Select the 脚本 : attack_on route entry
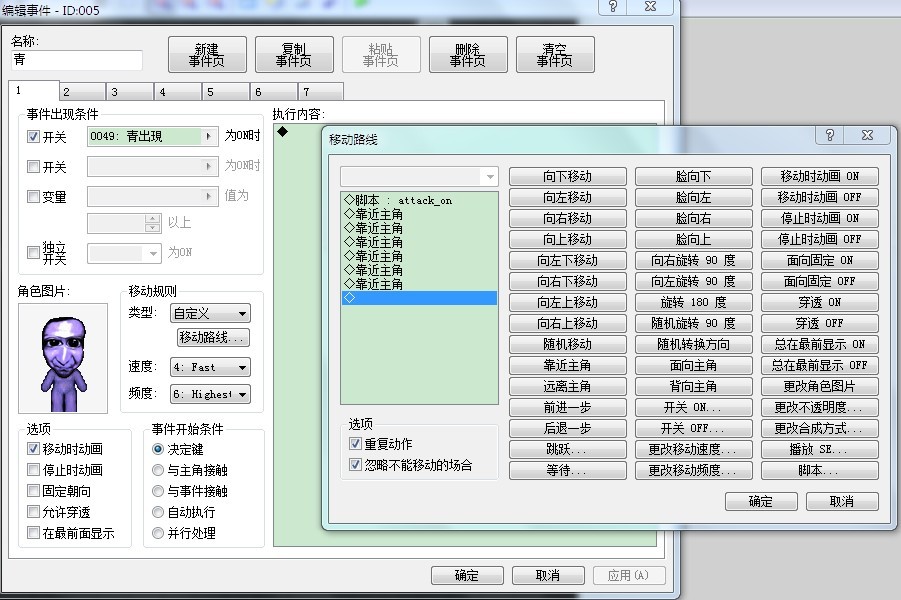901x600 pixels. tap(419, 200)
